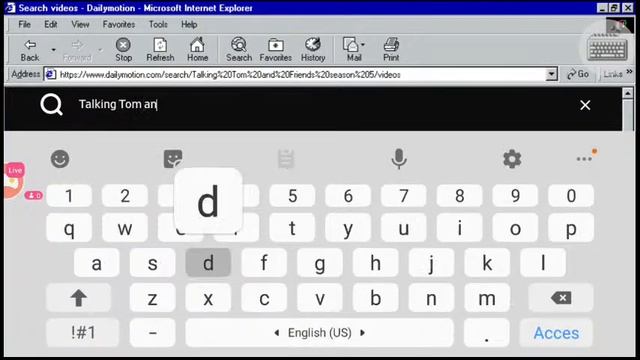Viewport: 640px width, 360px height.
Task: Open the Search toolbar button
Action: [x=239, y=50]
